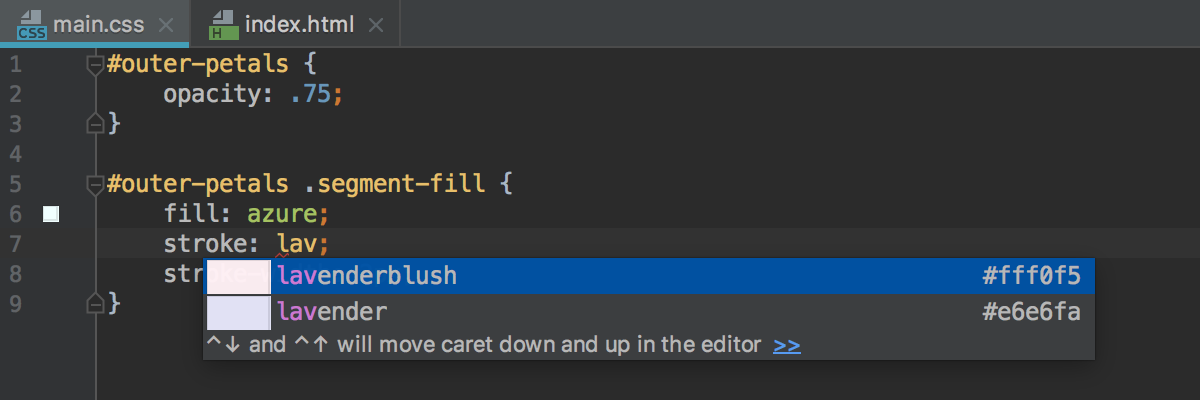The height and width of the screenshot is (400, 1200).
Task: Click line number 4 in the gutter
Action: (x=14, y=155)
